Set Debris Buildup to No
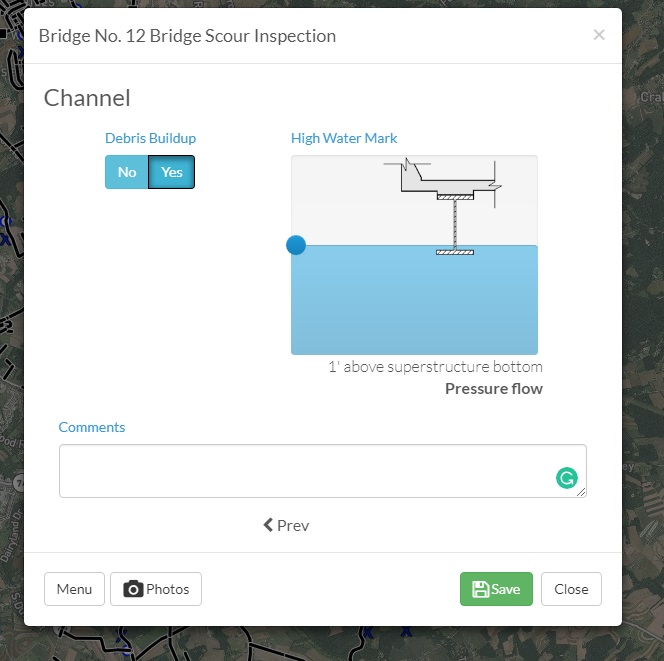 pyautogui.click(x=127, y=172)
